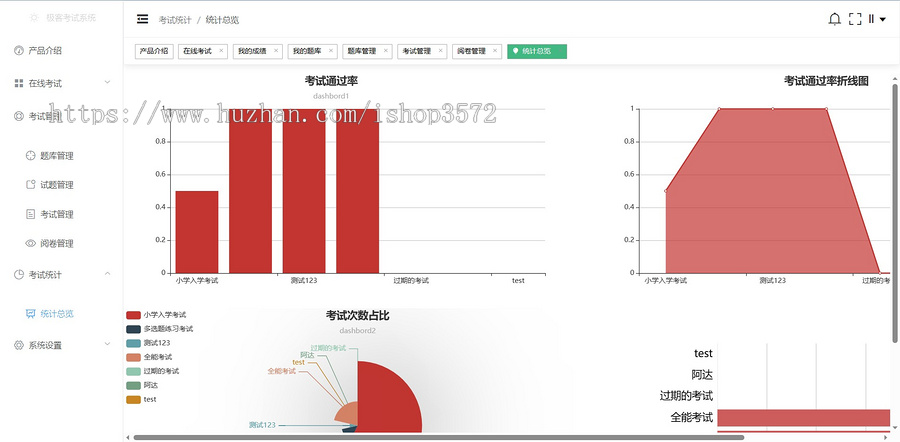Click the scroll down arrow
The image size is (900, 442).
coord(894,428)
